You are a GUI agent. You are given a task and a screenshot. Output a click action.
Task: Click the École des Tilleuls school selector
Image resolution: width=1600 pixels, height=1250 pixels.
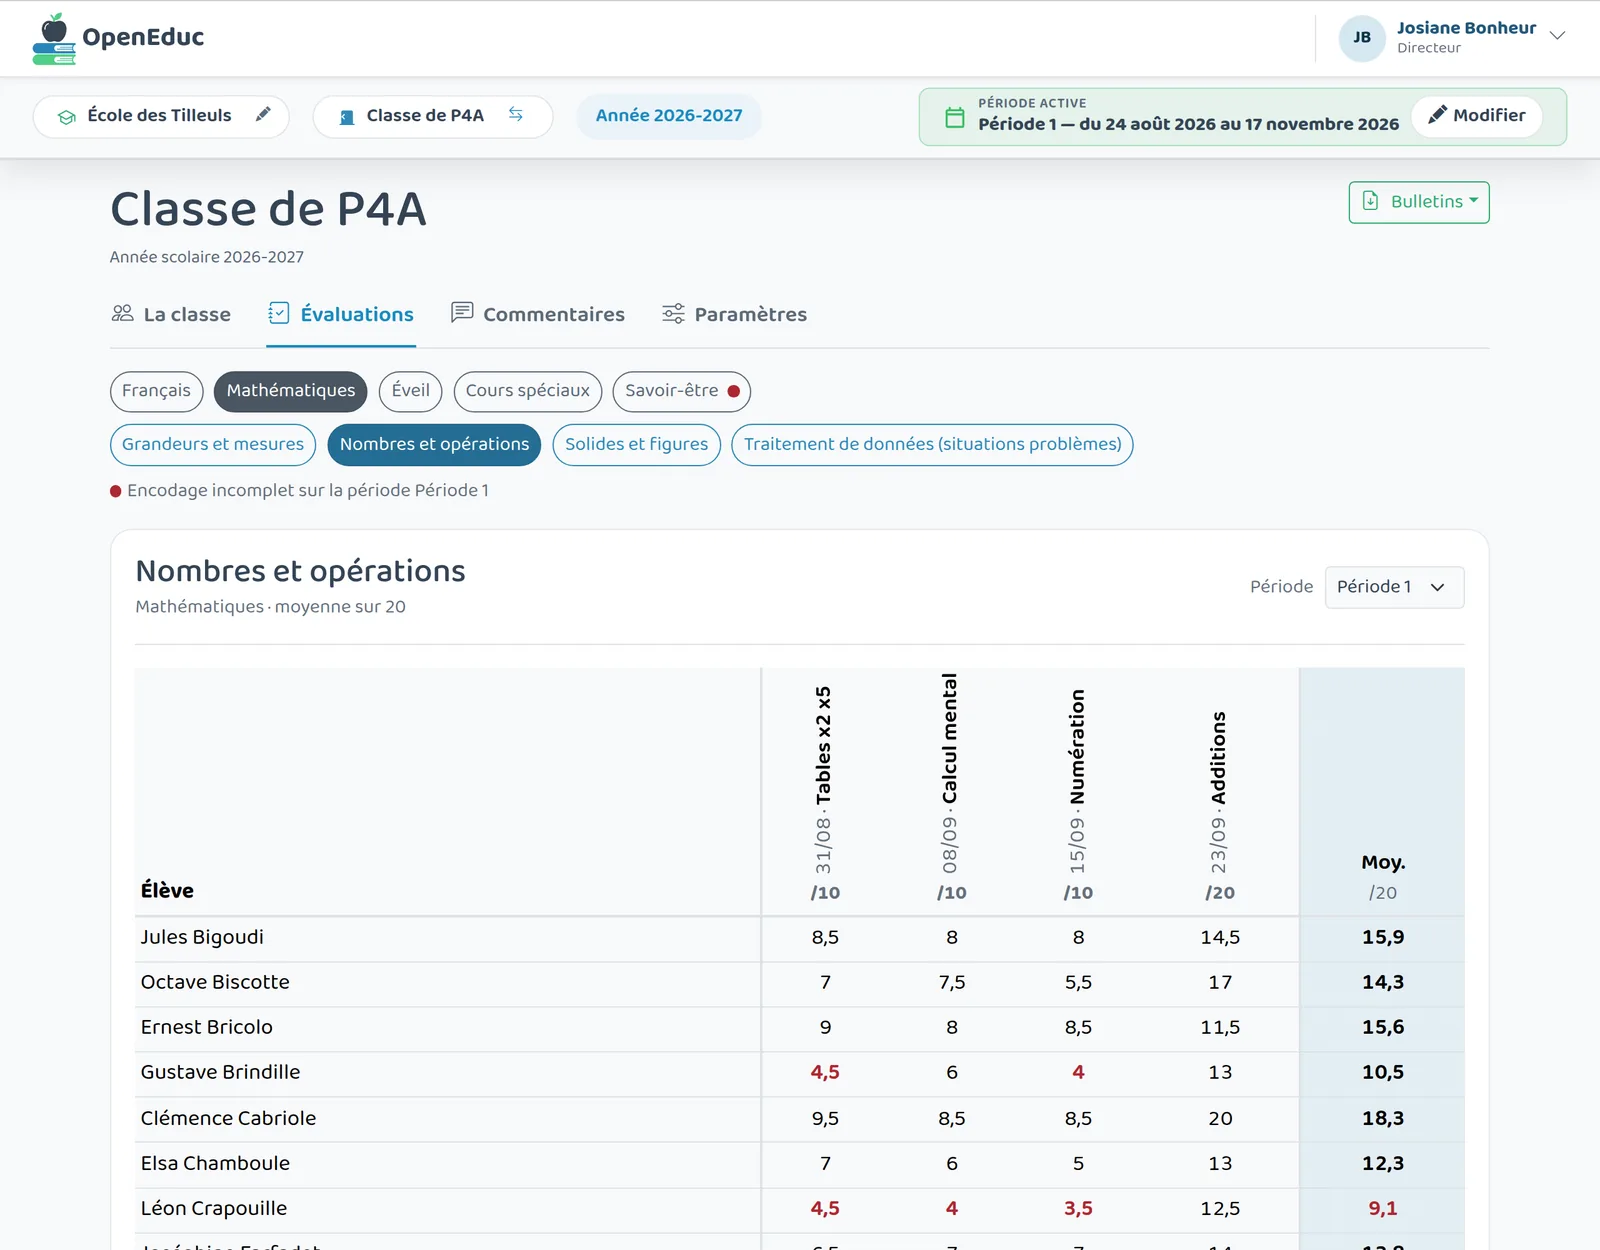point(161,116)
